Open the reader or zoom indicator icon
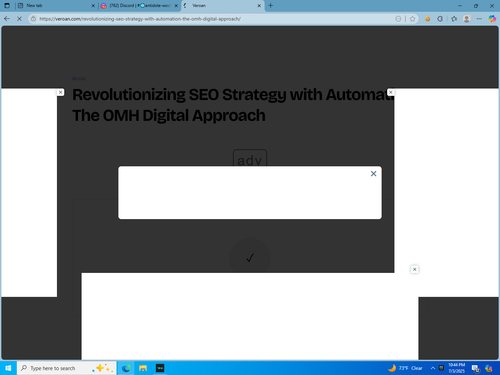 (398, 19)
